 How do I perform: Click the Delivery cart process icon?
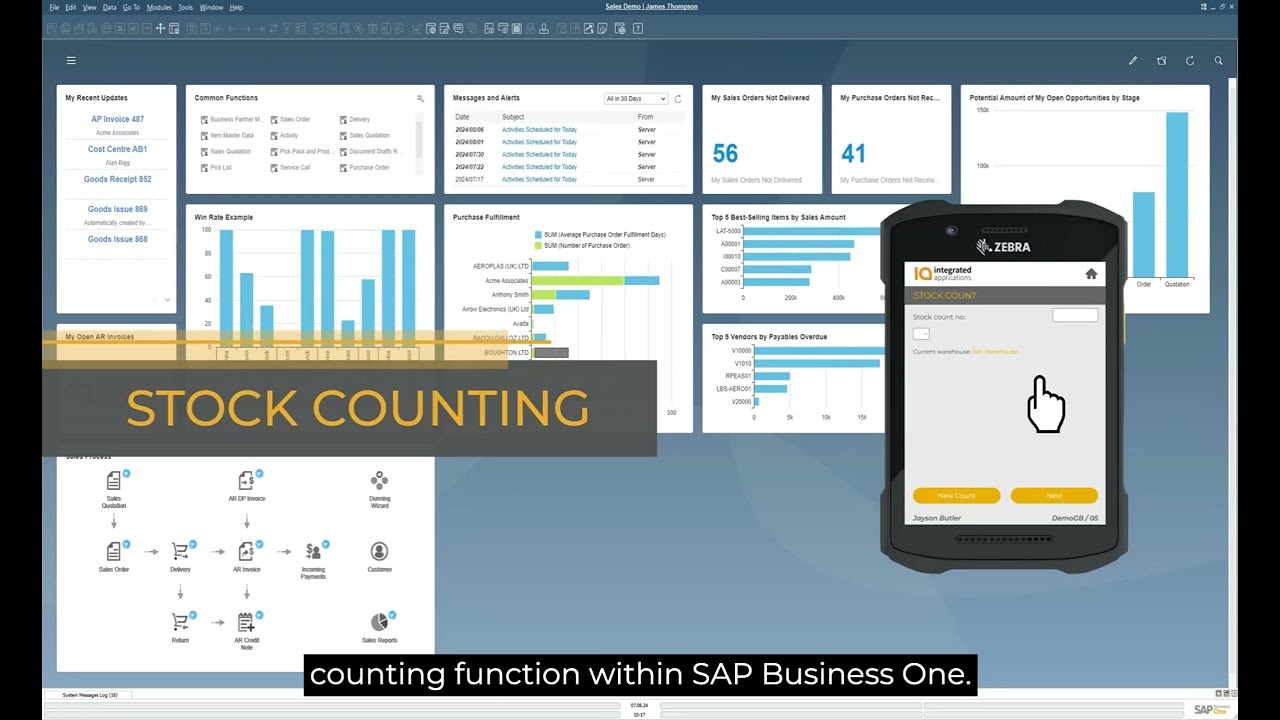[x=180, y=551]
